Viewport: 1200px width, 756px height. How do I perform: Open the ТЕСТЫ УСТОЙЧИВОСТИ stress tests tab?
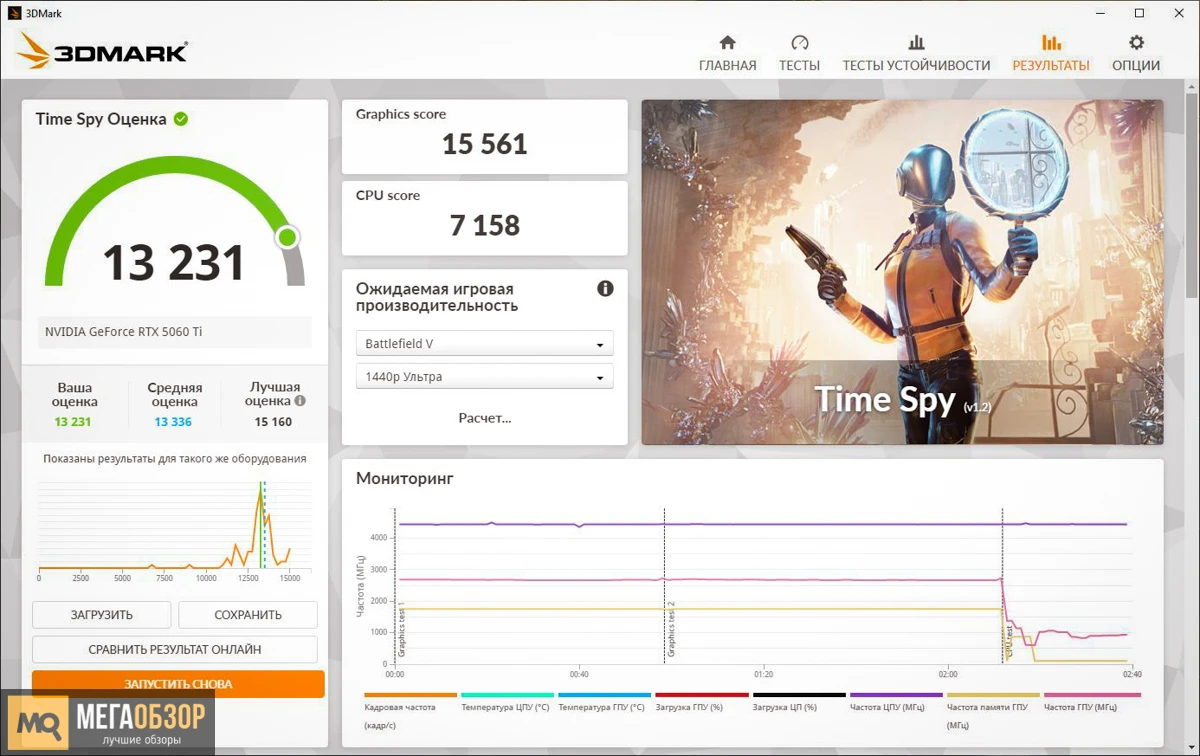(916, 54)
